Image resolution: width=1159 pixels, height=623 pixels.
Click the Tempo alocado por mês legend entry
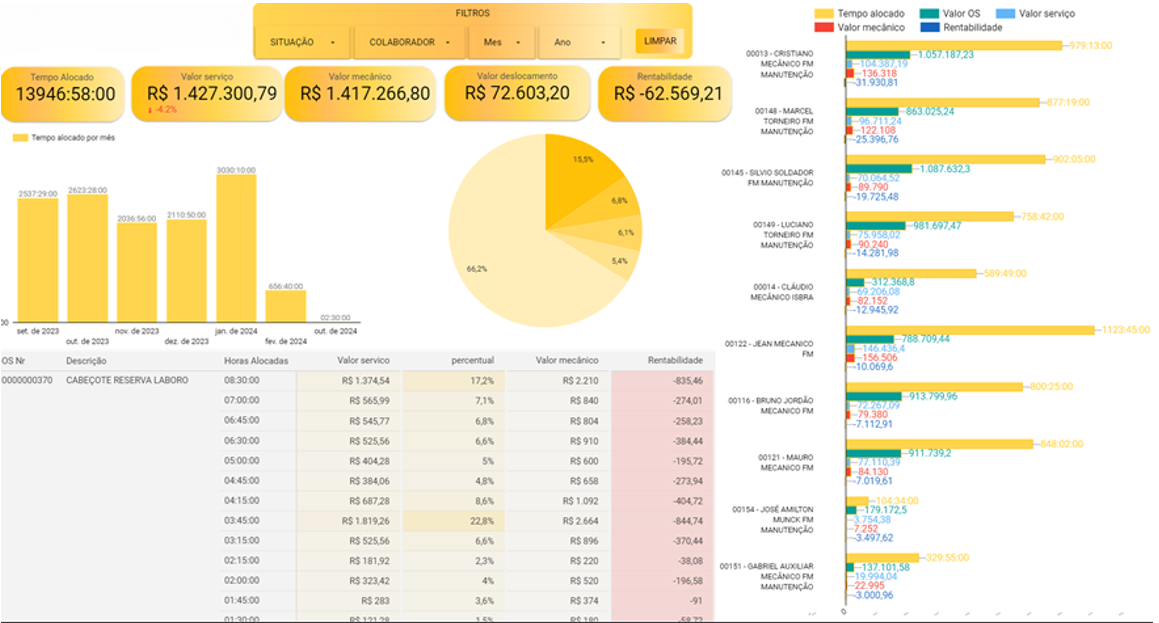click(64, 137)
